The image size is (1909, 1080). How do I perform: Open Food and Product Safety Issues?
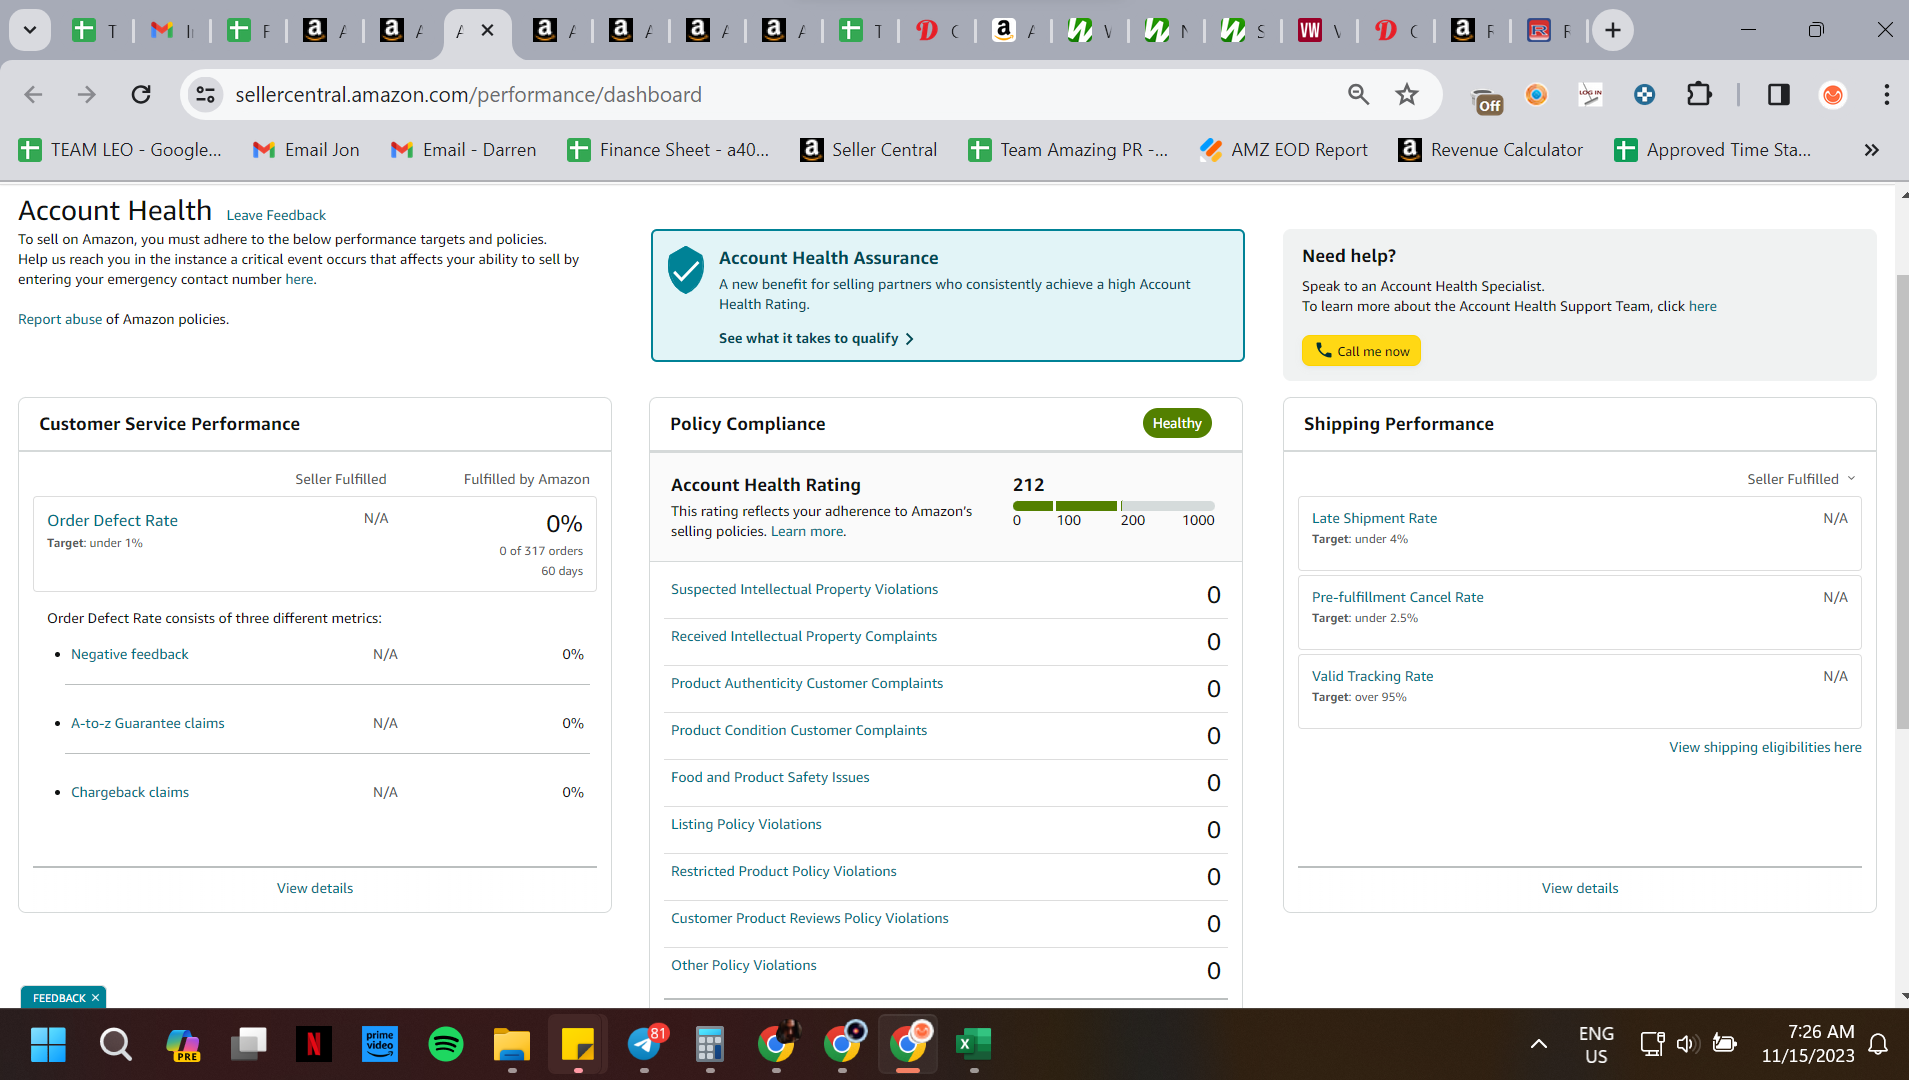coord(770,778)
